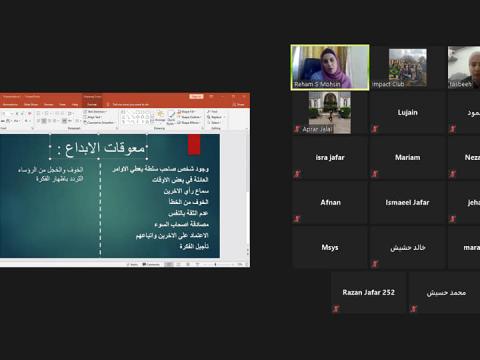Open the Text Direction dropdown
480x360 pixels.
click(x=96, y=112)
